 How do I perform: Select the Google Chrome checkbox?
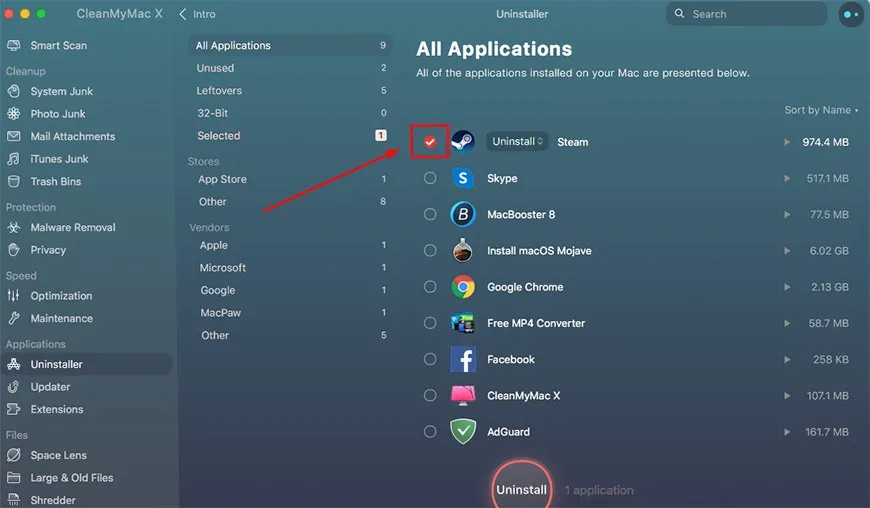[430, 287]
